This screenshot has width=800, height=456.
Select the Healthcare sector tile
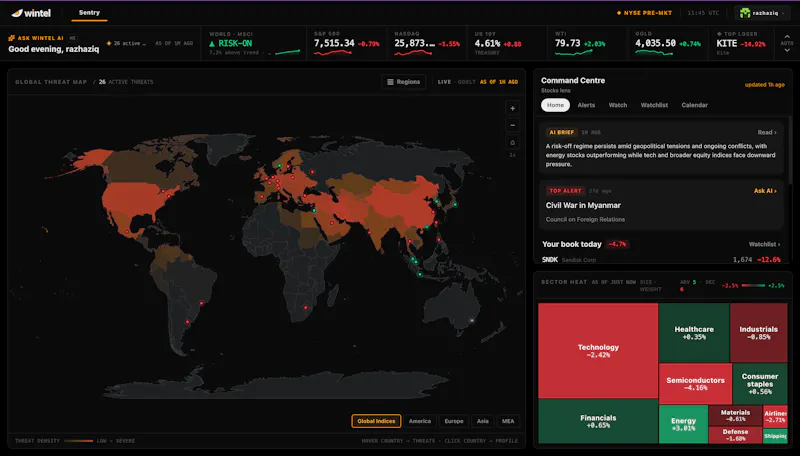pyautogui.click(x=694, y=333)
